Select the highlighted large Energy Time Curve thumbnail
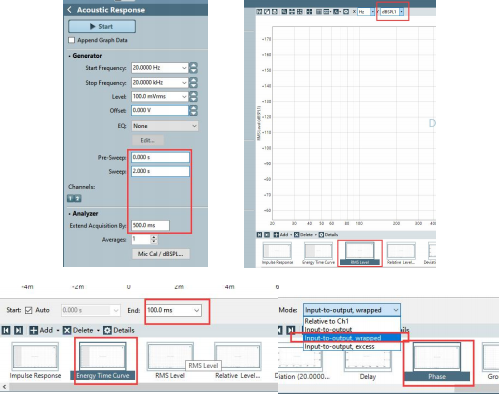Viewport: 499px width, 394px height. click(x=103, y=360)
